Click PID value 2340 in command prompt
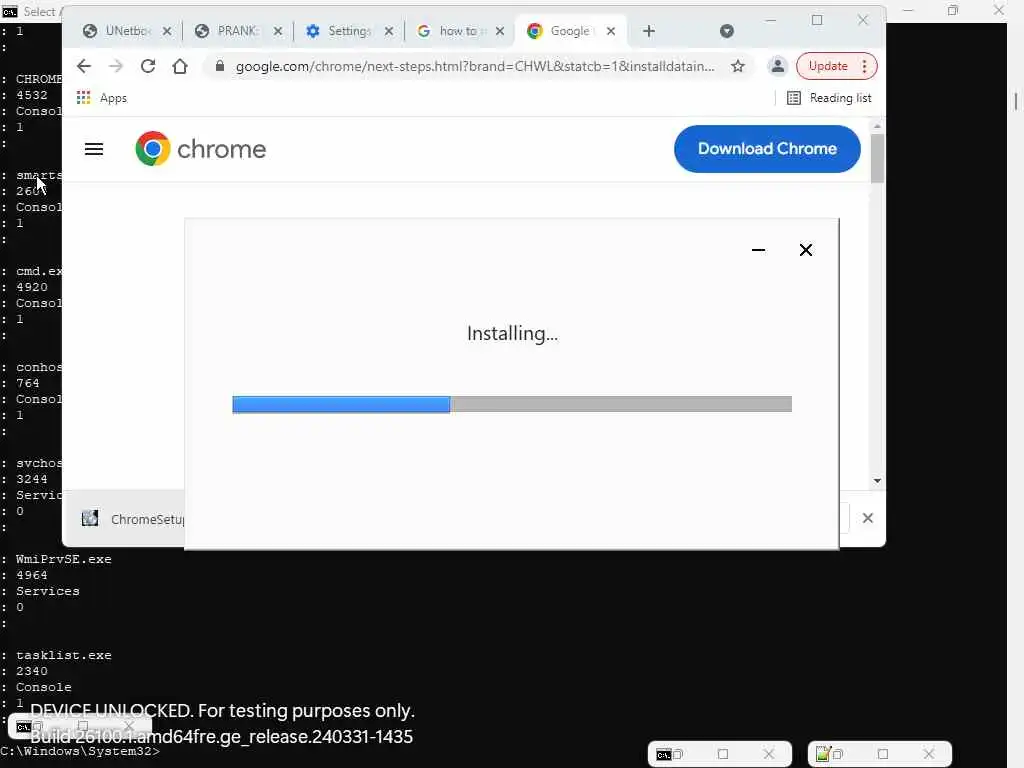 pos(32,671)
